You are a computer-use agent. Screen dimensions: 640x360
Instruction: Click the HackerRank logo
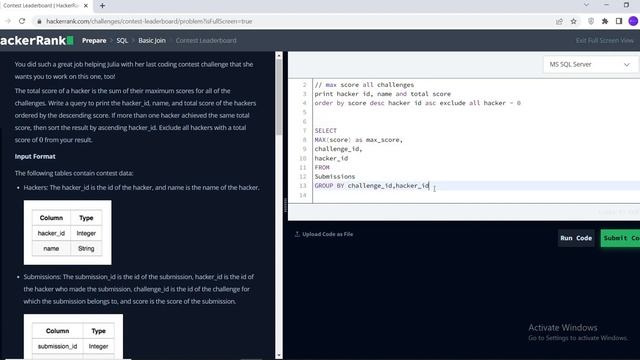(x=37, y=40)
